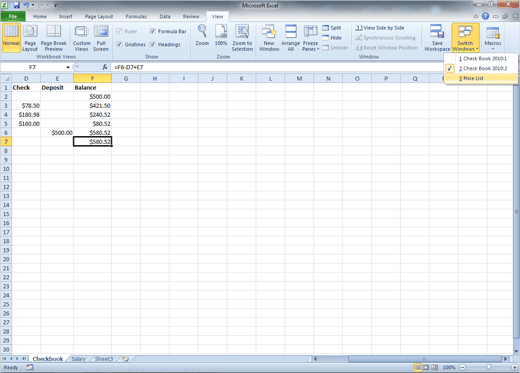Image resolution: width=520 pixels, height=373 pixels.
Task: Switch to Page Layout view
Action: click(30, 38)
